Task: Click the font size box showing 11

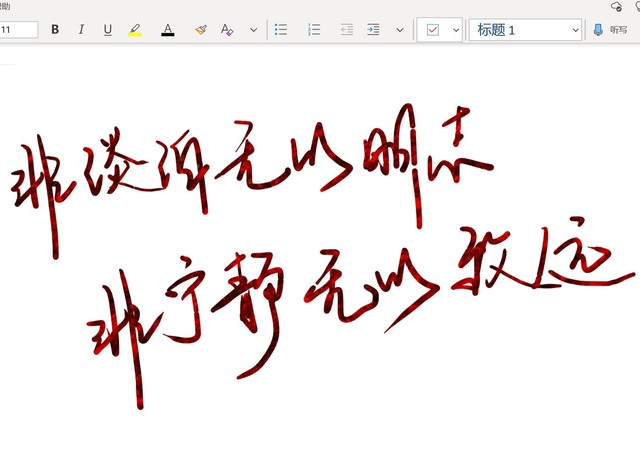Action: tap(18, 30)
